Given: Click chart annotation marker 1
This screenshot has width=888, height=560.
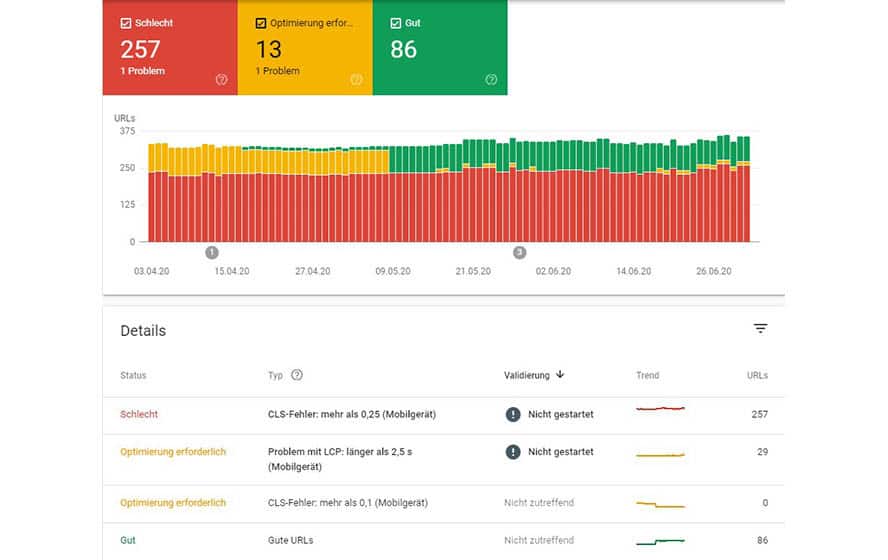Looking at the screenshot, I should click(212, 253).
